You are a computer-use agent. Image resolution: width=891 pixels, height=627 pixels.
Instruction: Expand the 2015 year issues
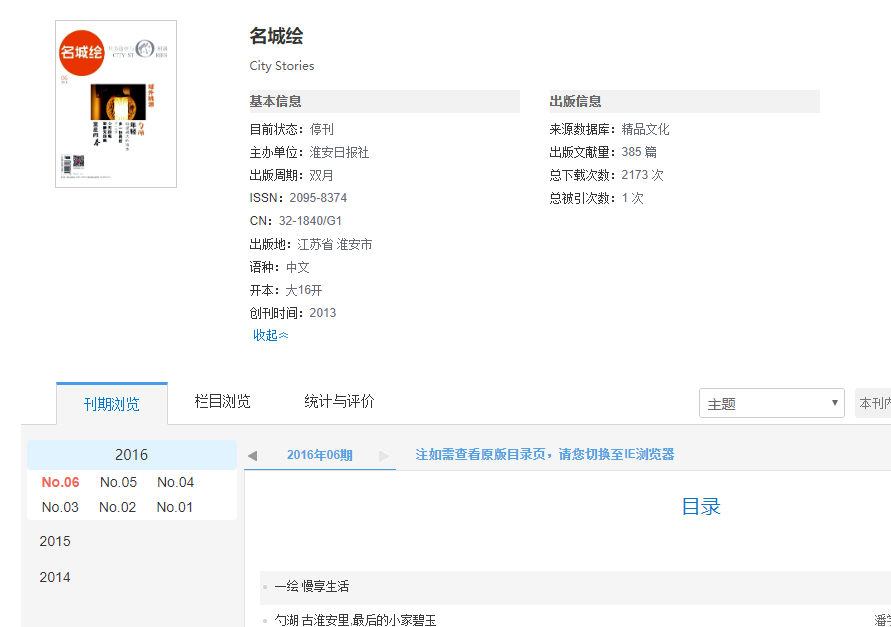[x=55, y=541]
